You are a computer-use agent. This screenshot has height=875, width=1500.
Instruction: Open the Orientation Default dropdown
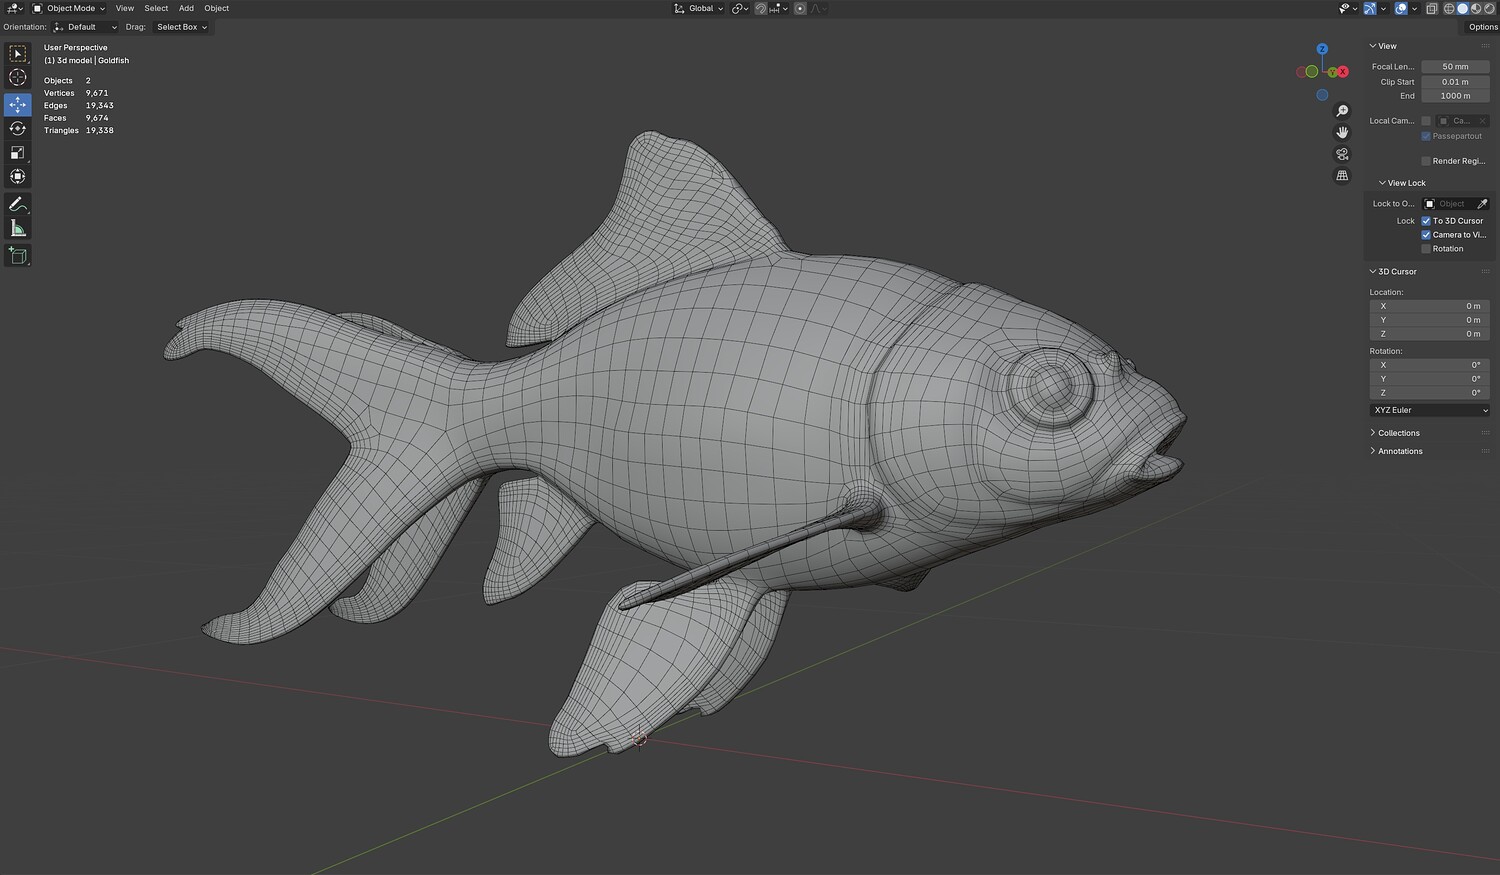click(85, 27)
